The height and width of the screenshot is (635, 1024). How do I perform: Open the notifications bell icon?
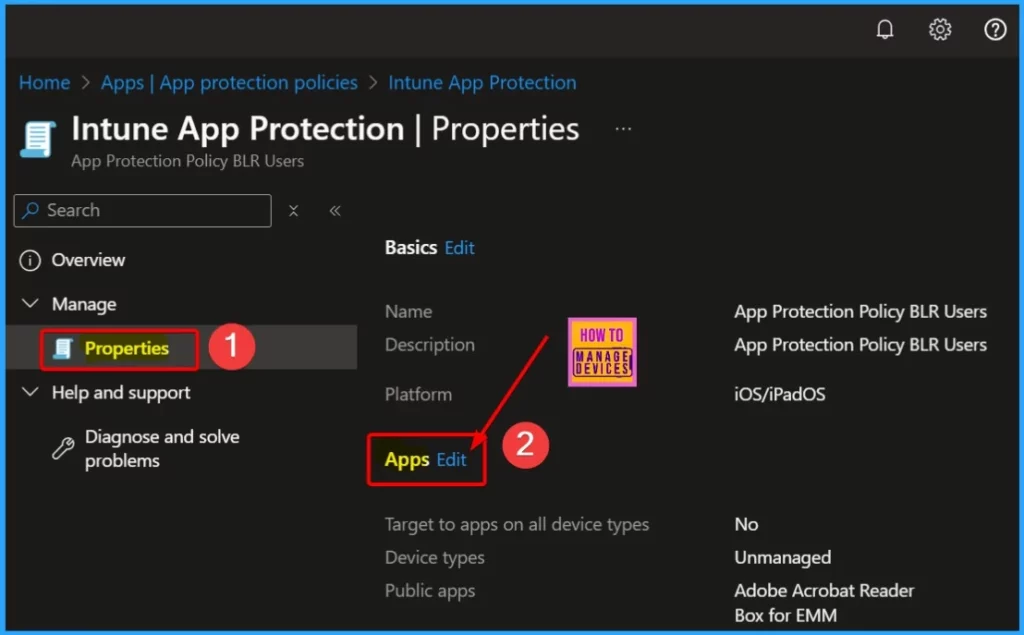tap(884, 29)
